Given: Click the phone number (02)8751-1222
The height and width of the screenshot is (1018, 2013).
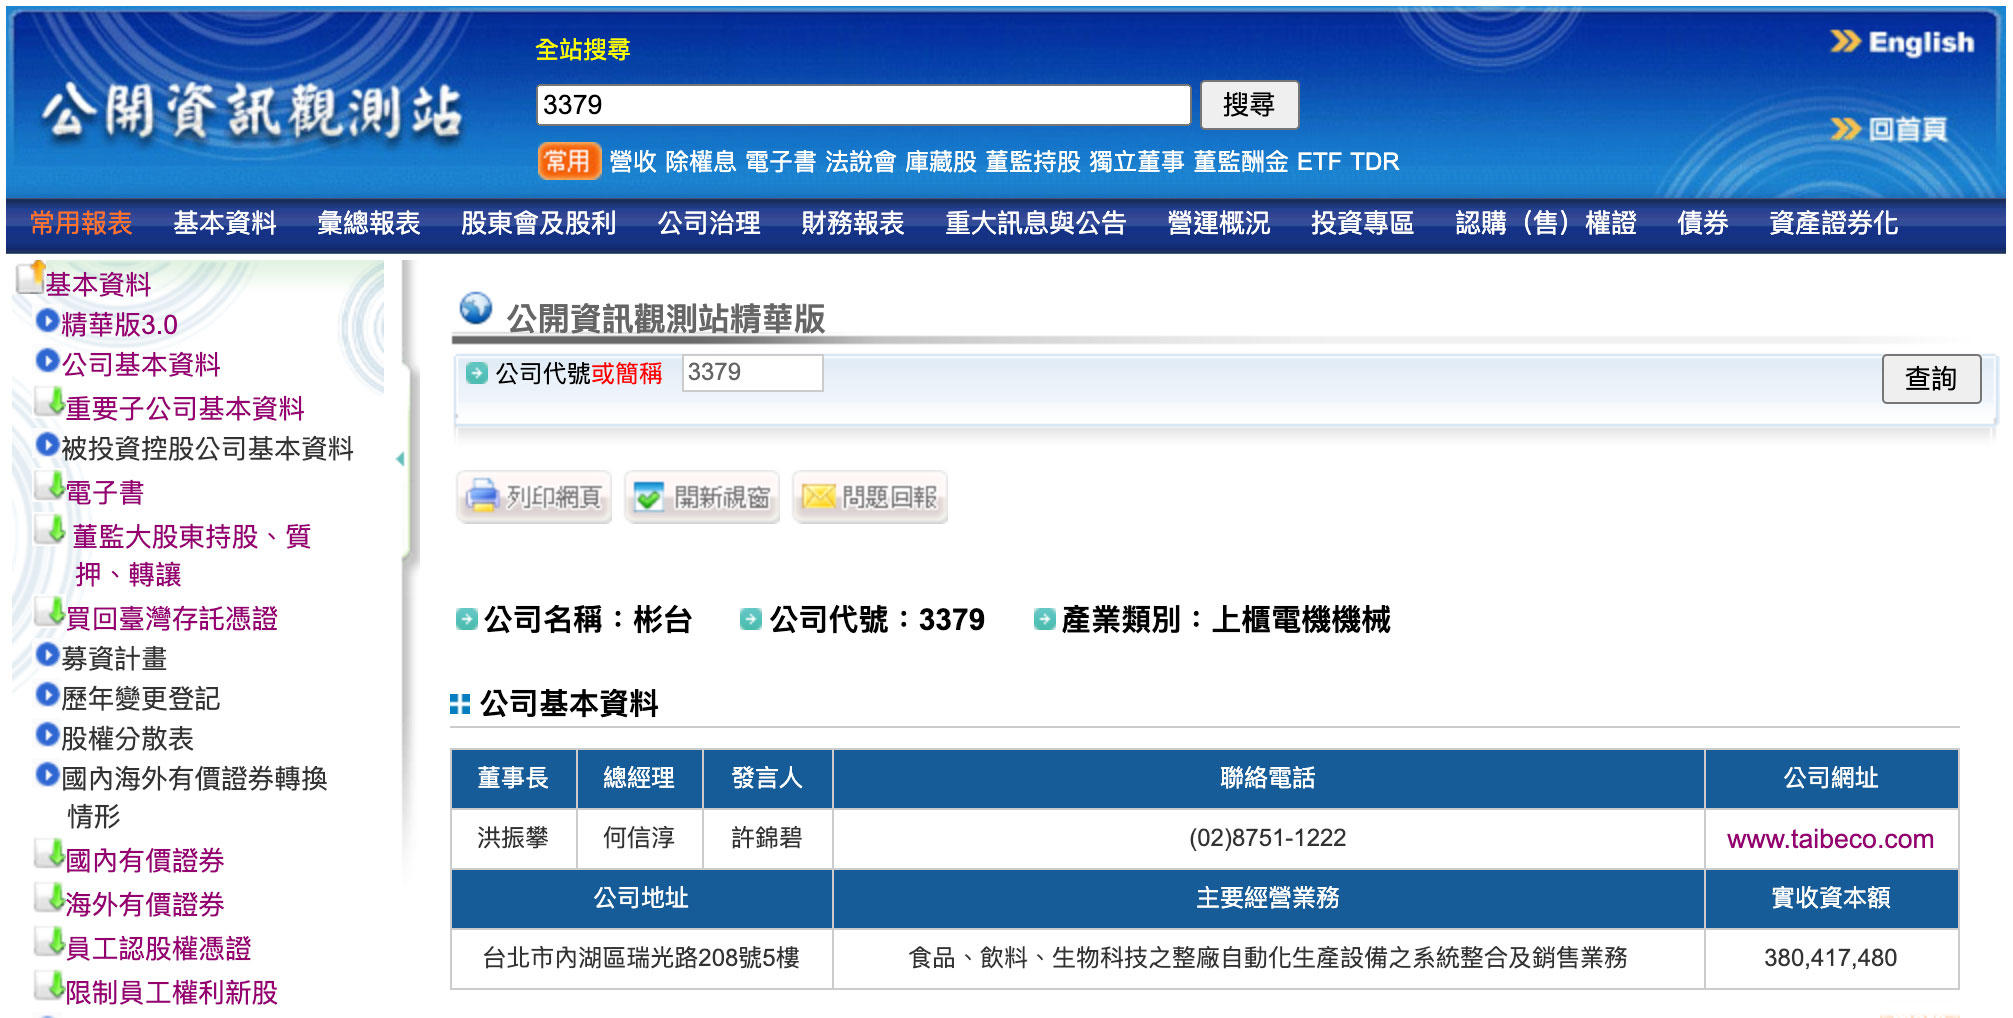Looking at the screenshot, I should 1267,838.
